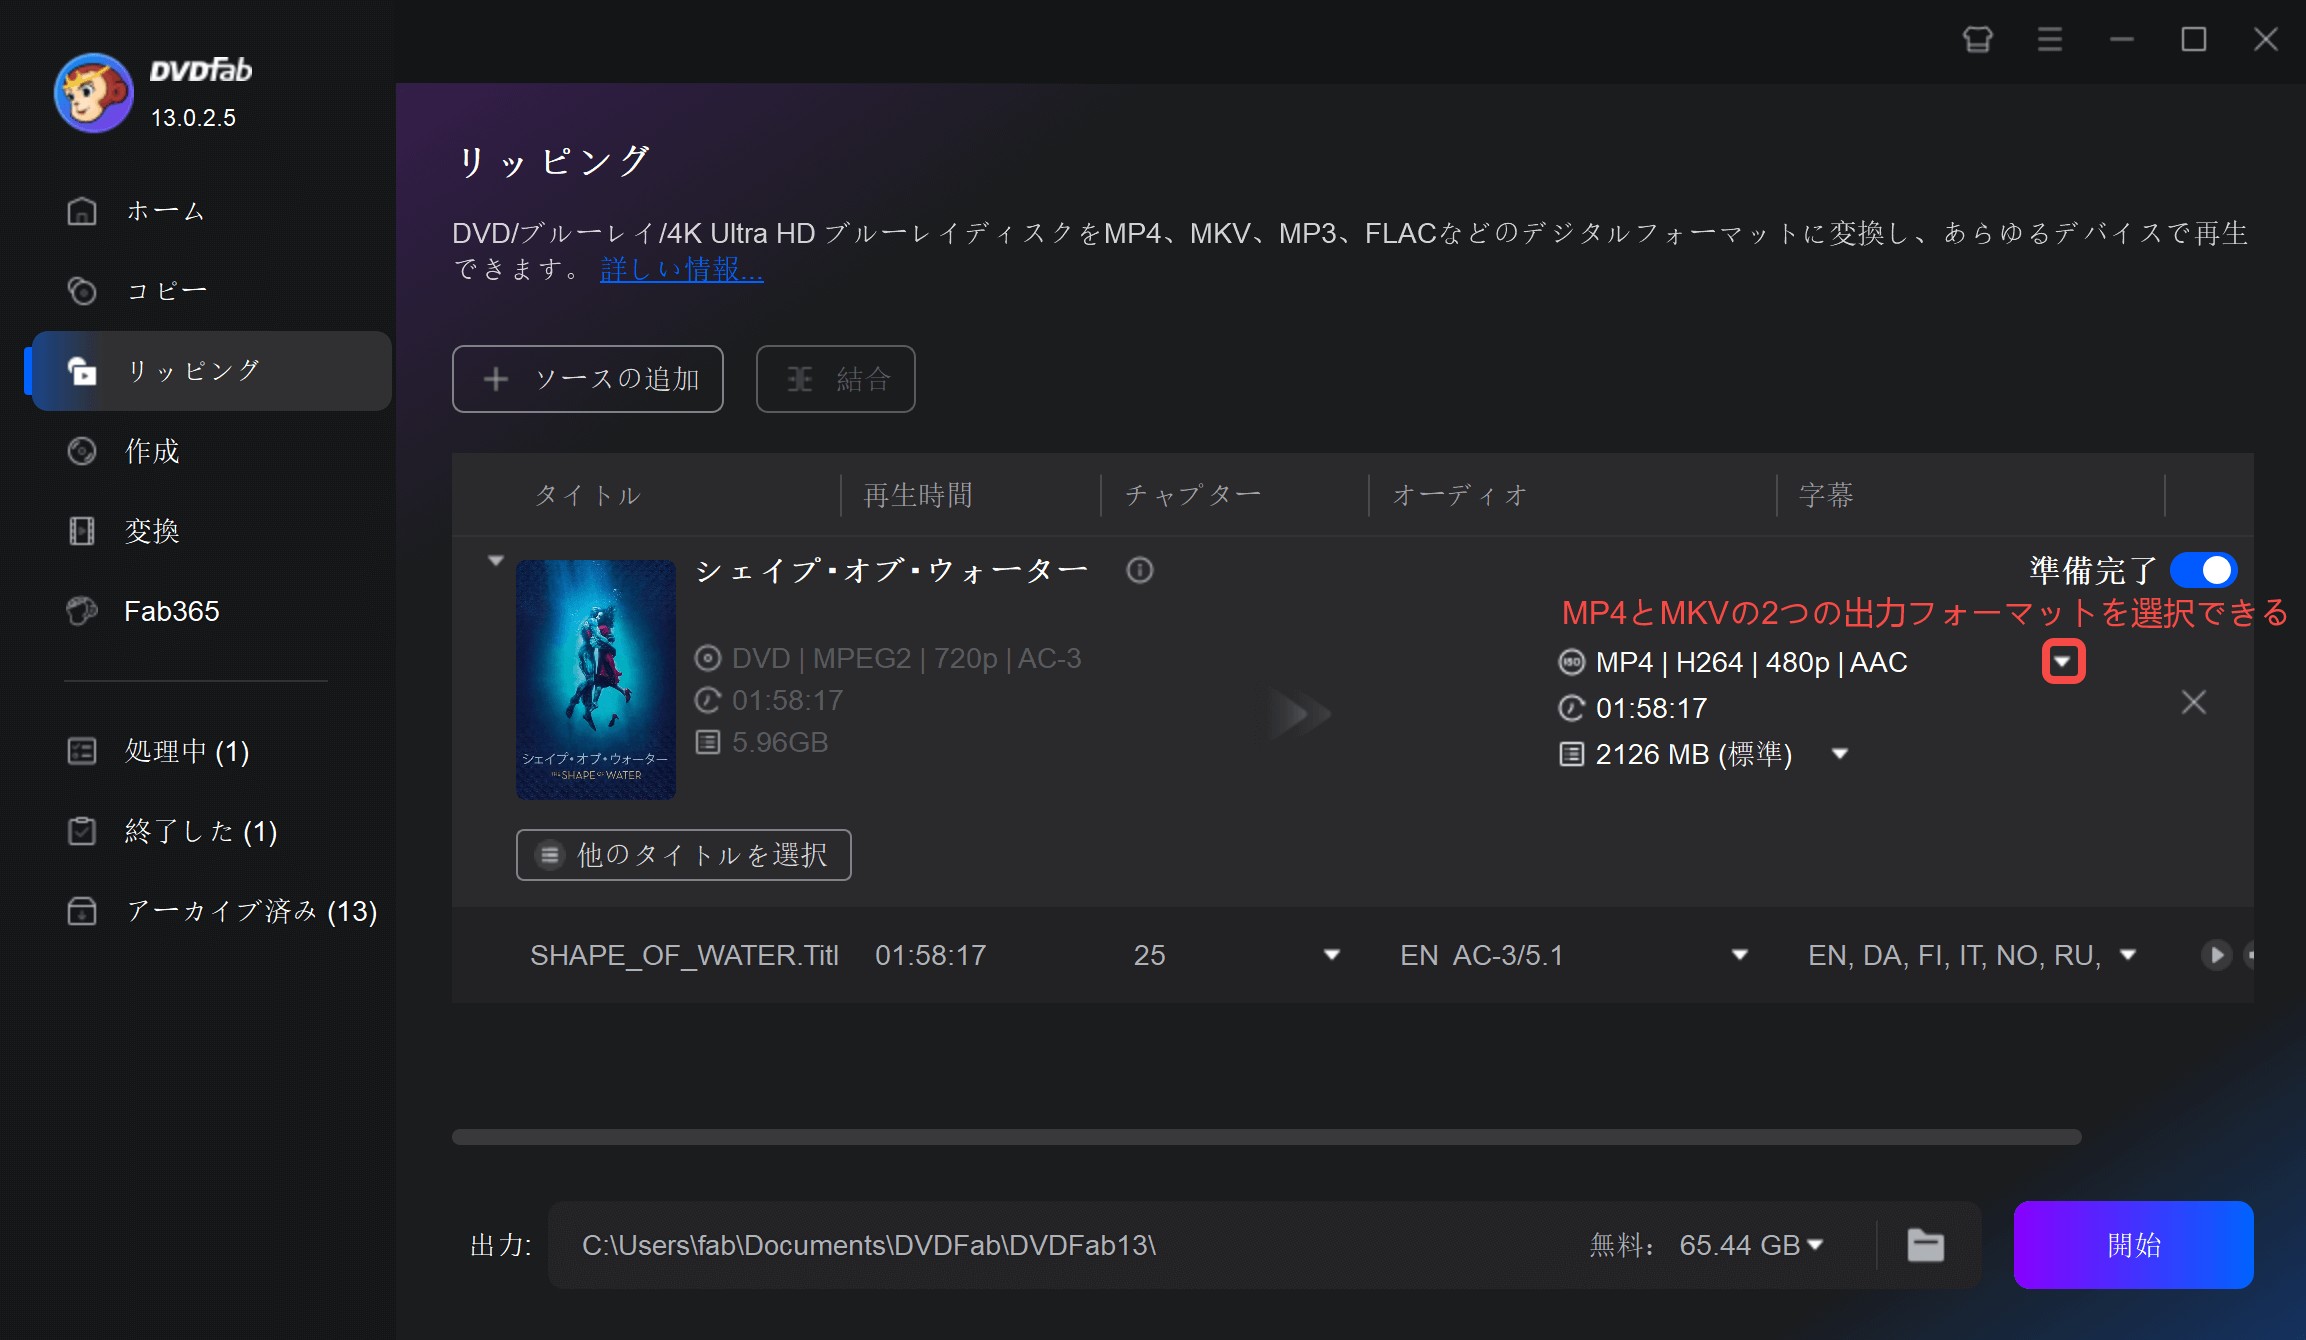Viewport: 2306px width, 1340px height.
Task: Click the リッピング folder-play icon
Action: point(82,371)
